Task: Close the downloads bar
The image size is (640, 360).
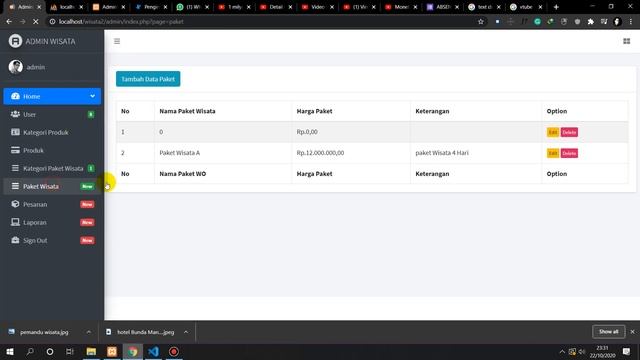Action: tap(633, 332)
